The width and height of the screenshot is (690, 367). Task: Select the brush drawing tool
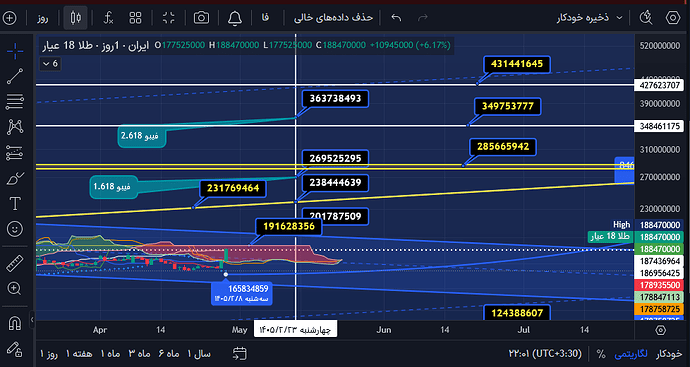(x=15, y=179)
